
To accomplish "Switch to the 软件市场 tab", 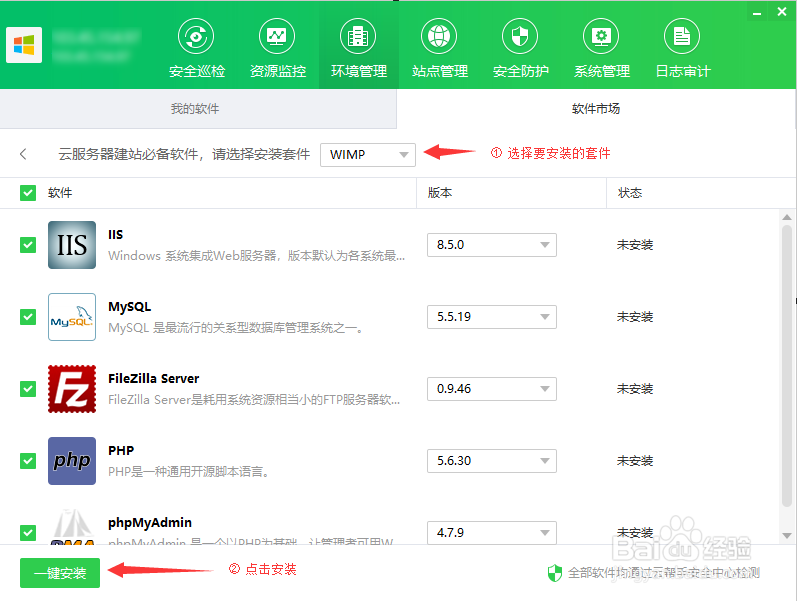I will click(596, 109).
